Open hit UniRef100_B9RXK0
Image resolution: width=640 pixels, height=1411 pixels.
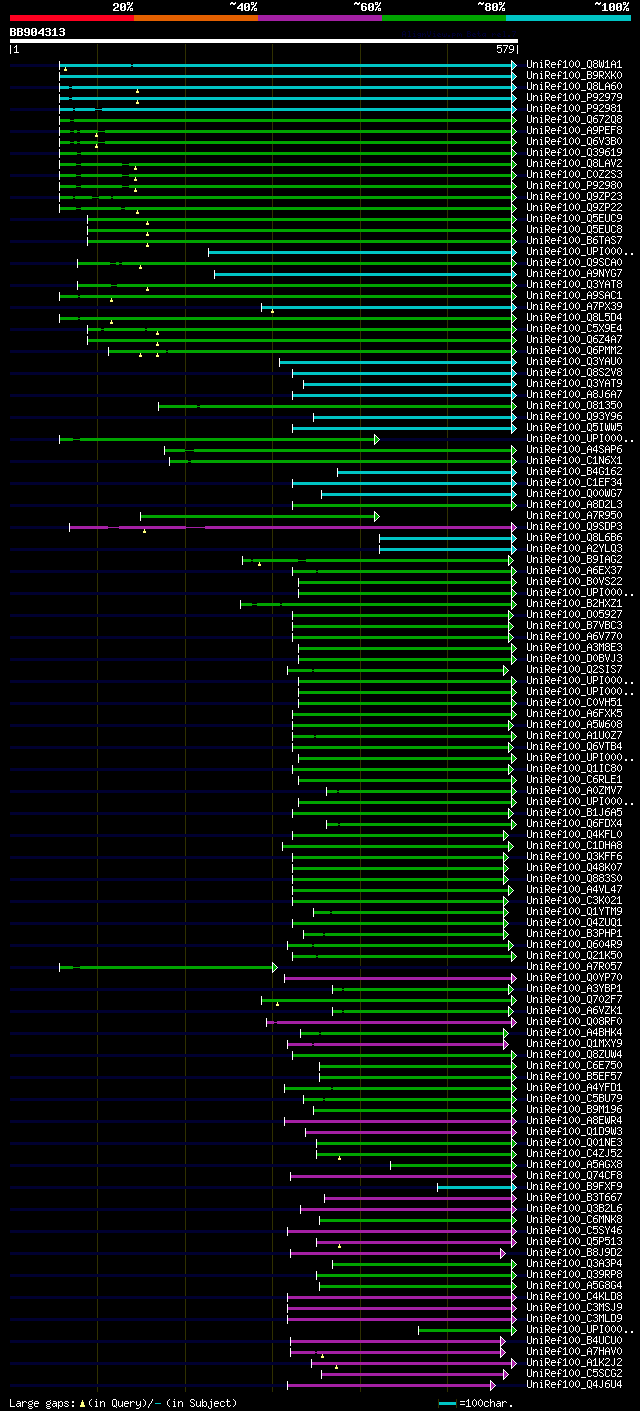click(x=574, y=76)
